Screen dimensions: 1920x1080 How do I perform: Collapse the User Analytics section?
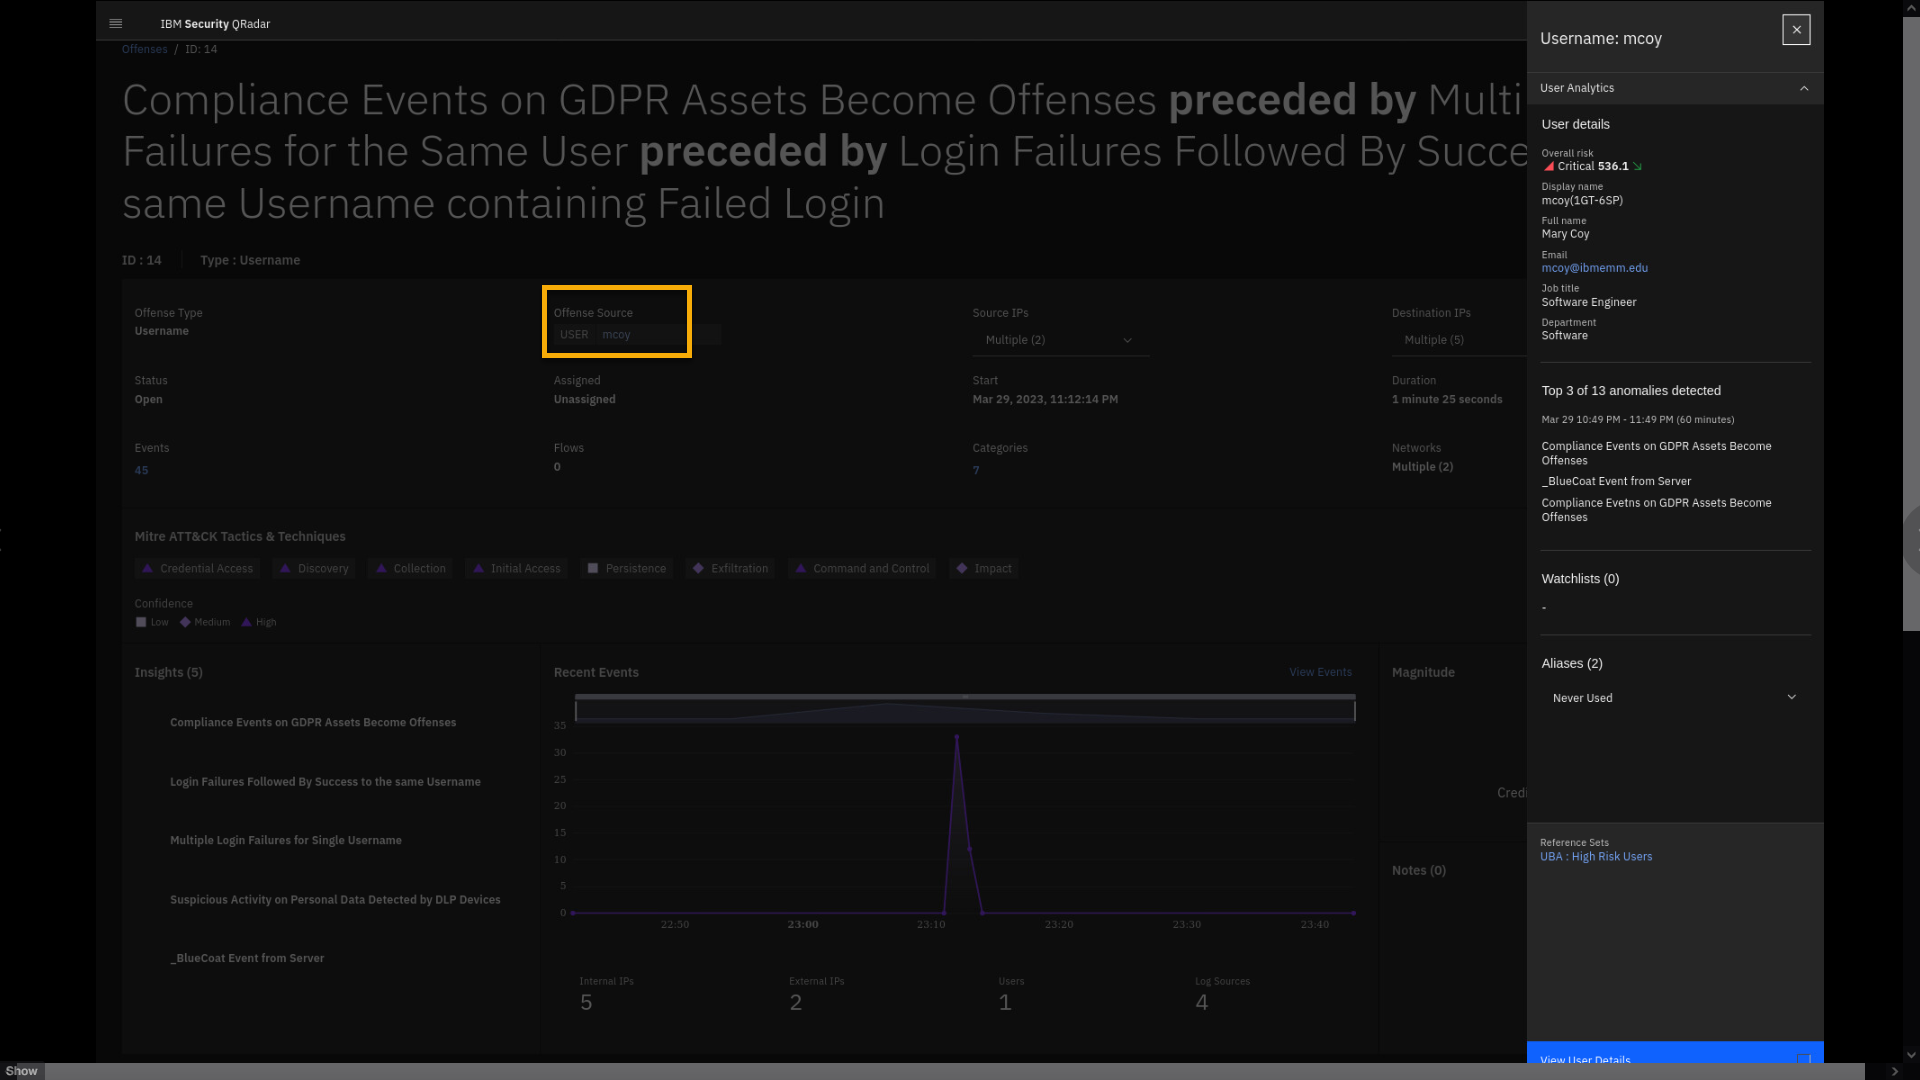point(1804,88)
